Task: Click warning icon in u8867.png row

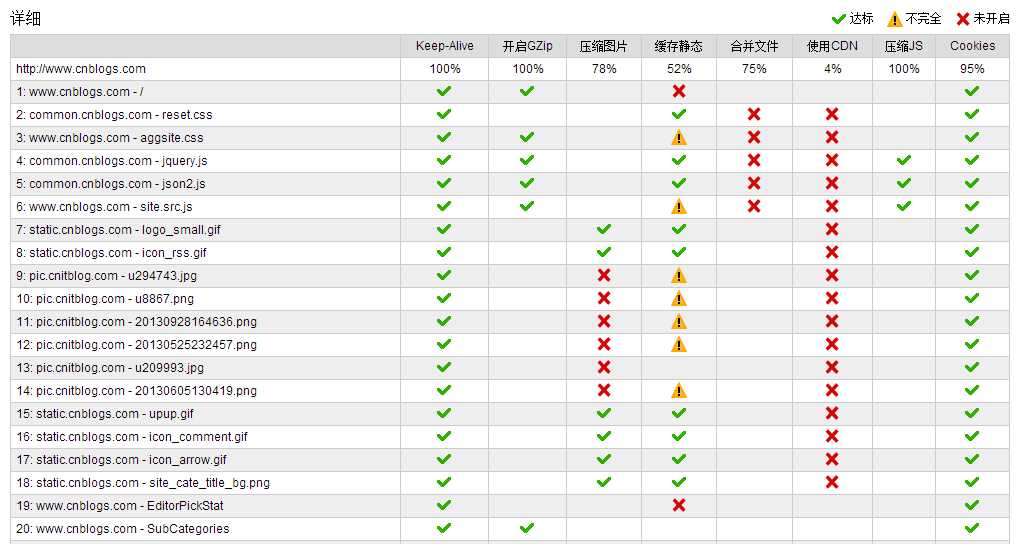Action: 679,298
